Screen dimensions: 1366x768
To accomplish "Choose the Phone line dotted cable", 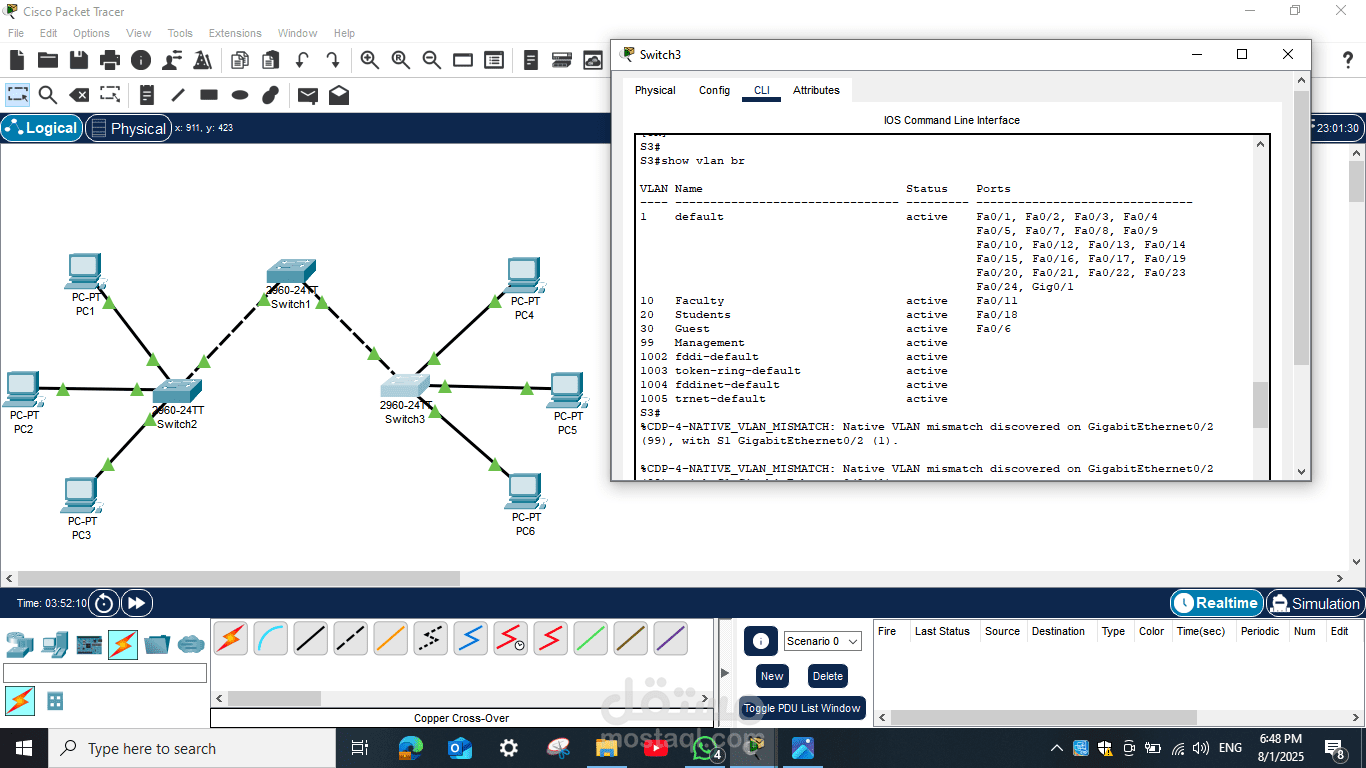I will pyautogui.click(x=431, y=638).
